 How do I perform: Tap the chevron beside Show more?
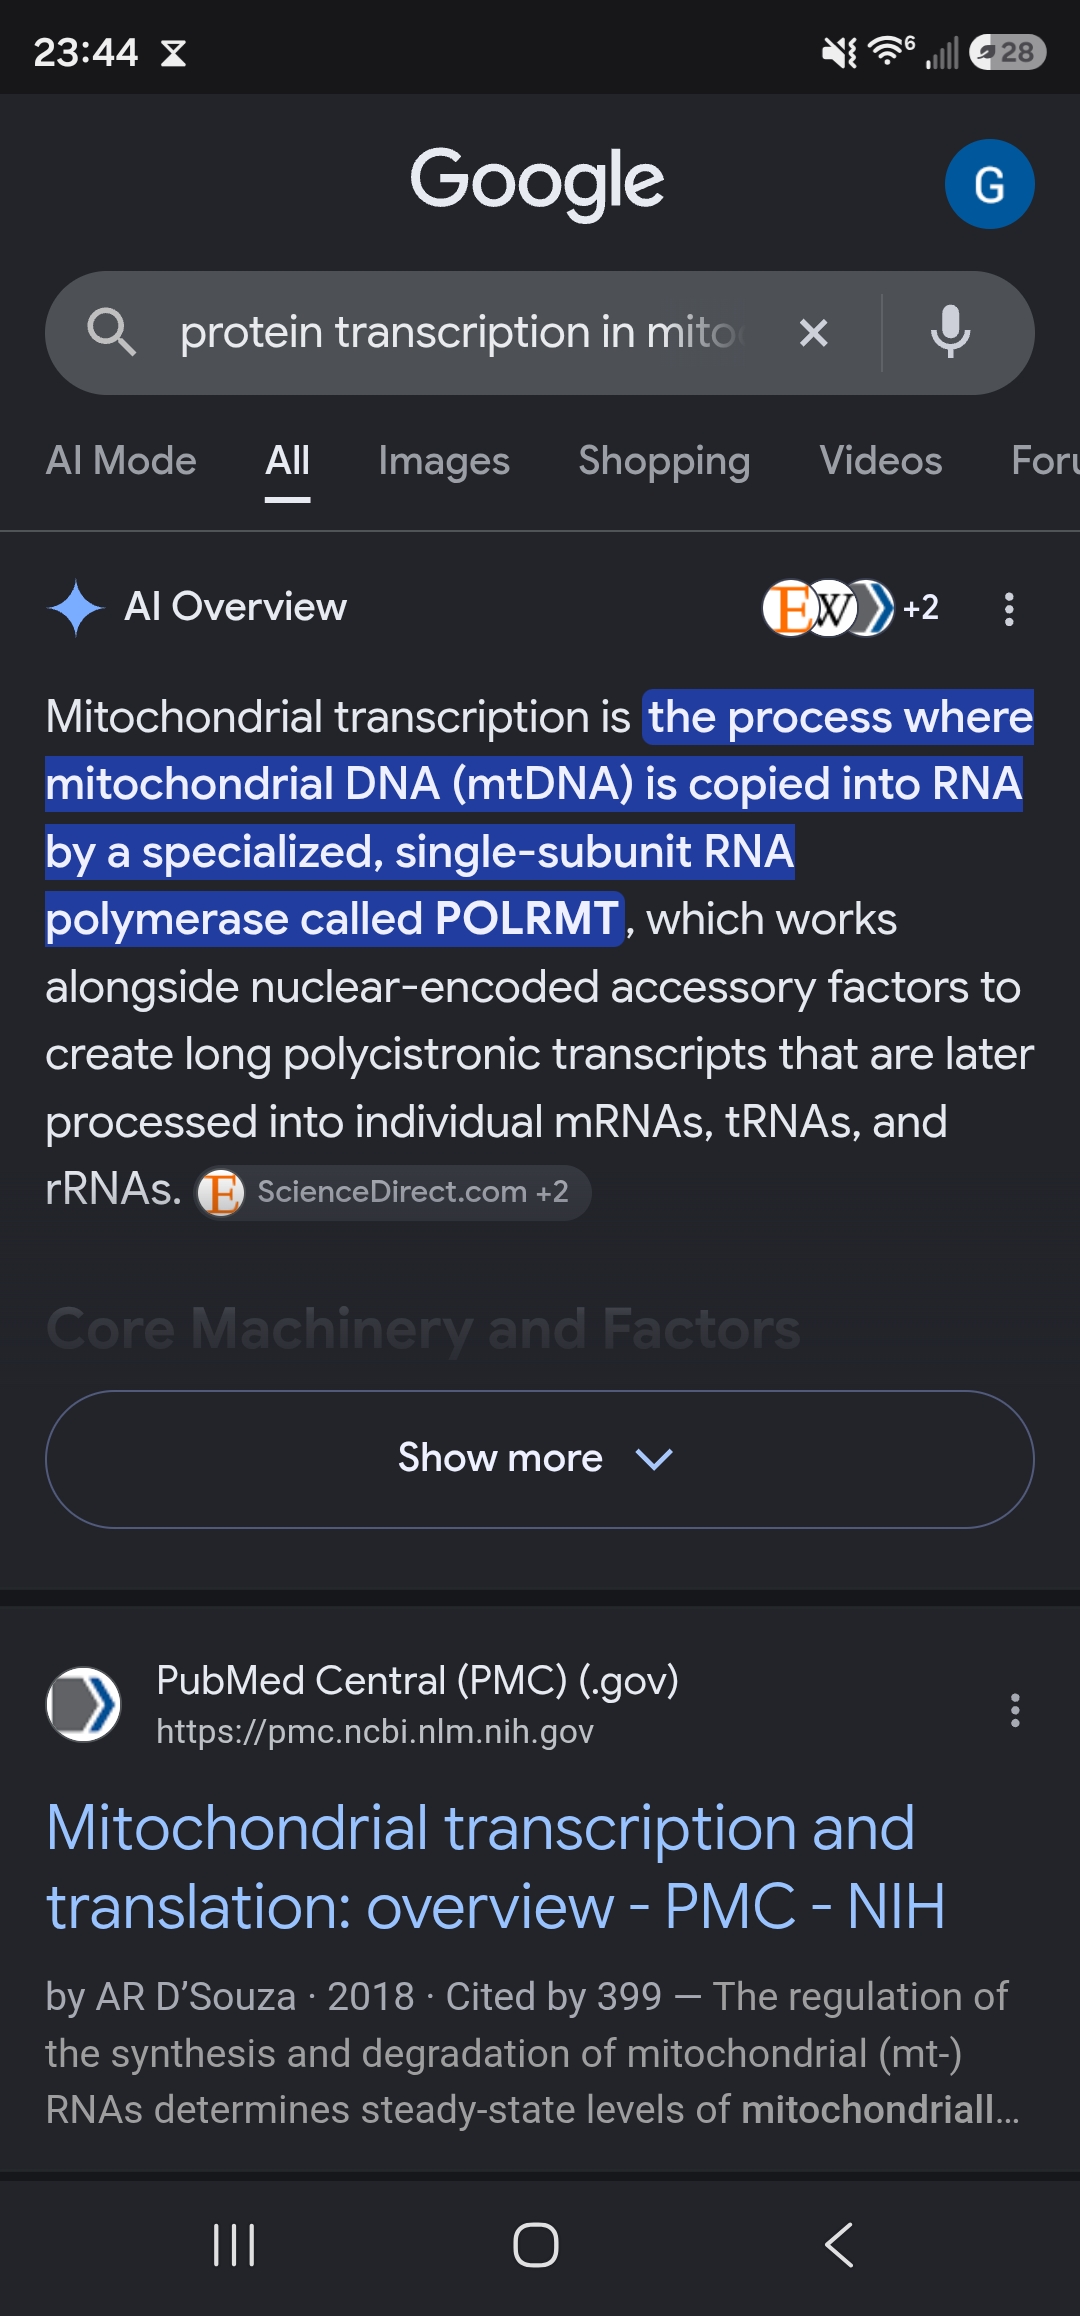coord(655,1459)
